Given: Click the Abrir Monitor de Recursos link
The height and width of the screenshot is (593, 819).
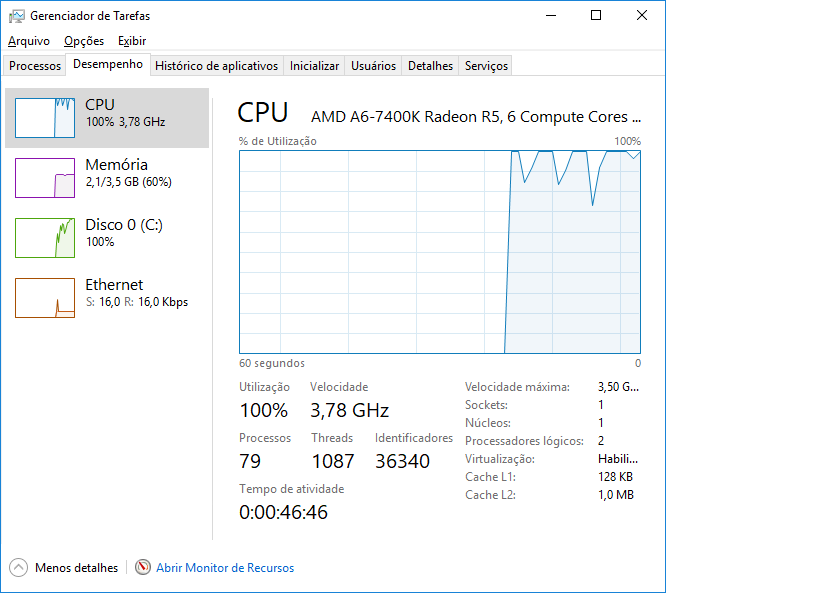Looking at the screenshot, I should [x=225, y=568].
